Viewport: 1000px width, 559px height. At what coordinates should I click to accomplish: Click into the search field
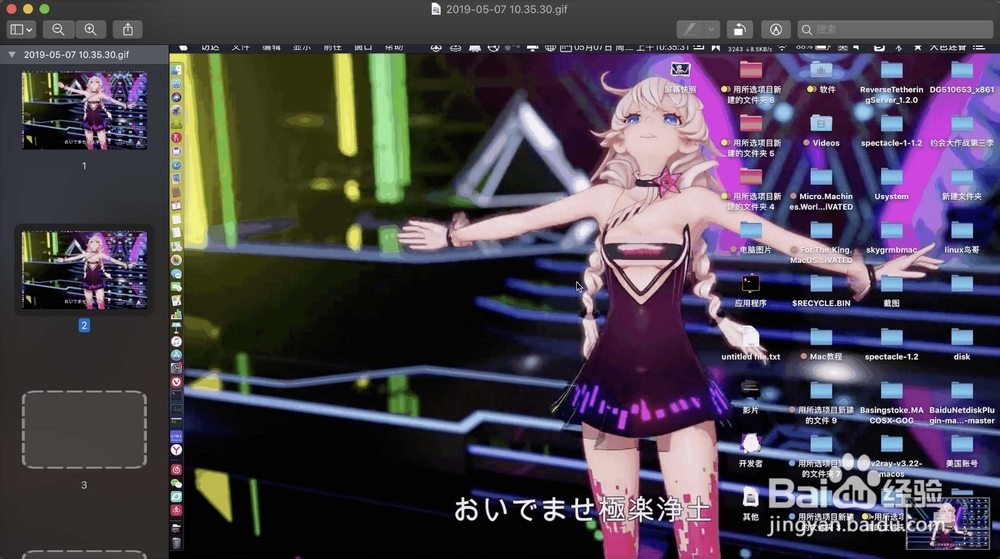[x=895, y=29]
